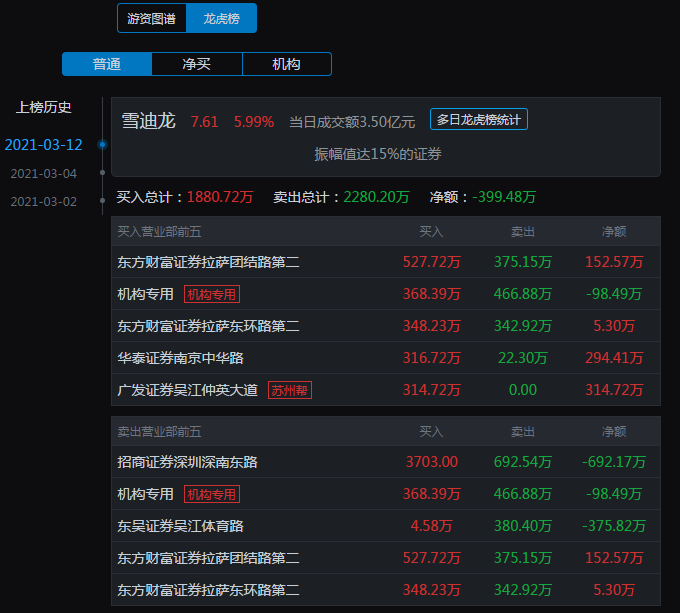The height and width of the screenshot is (613, 680).
Task: Click 振幅值达15%的证券 reason text
Action: point(378,154)
